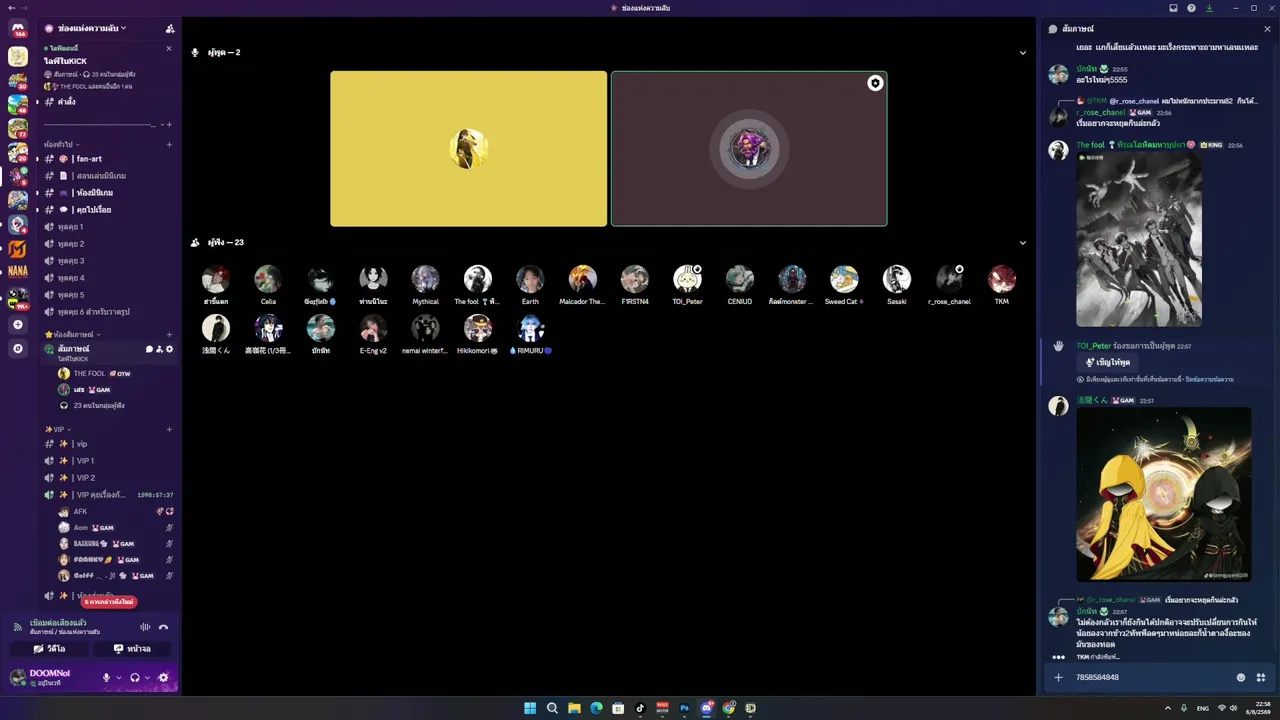Open edit settings for สัมภาษณ์ channel
Viewport: 1280px width, 720px height.
click(170, 349)
